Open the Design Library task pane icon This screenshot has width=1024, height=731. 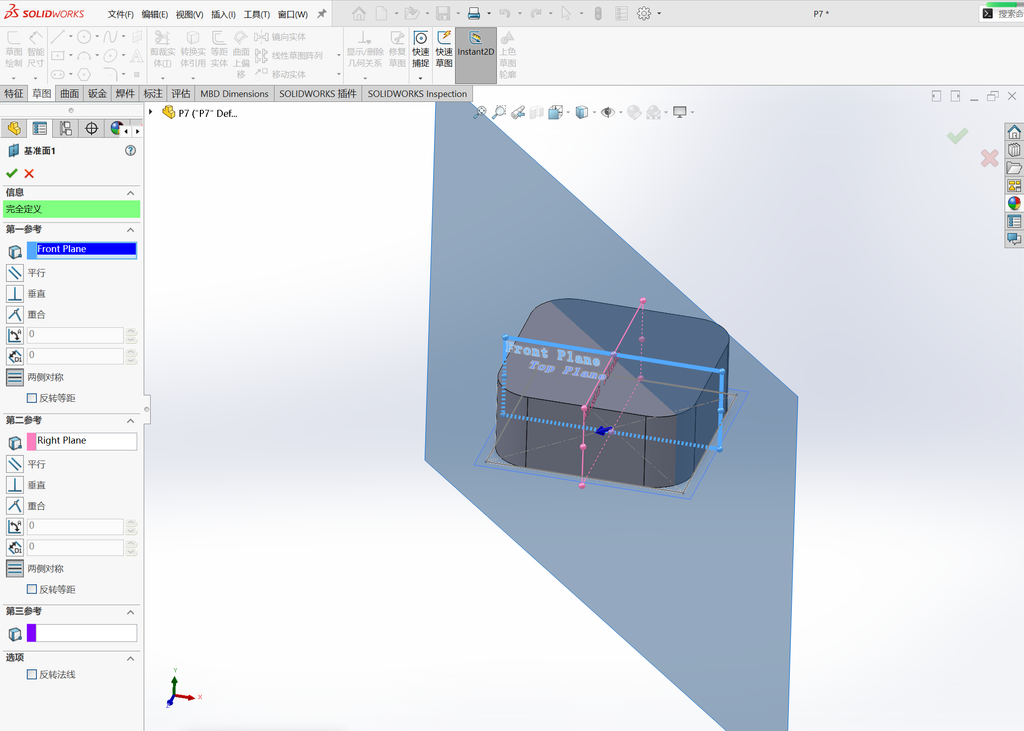(x=1014, y=150)
